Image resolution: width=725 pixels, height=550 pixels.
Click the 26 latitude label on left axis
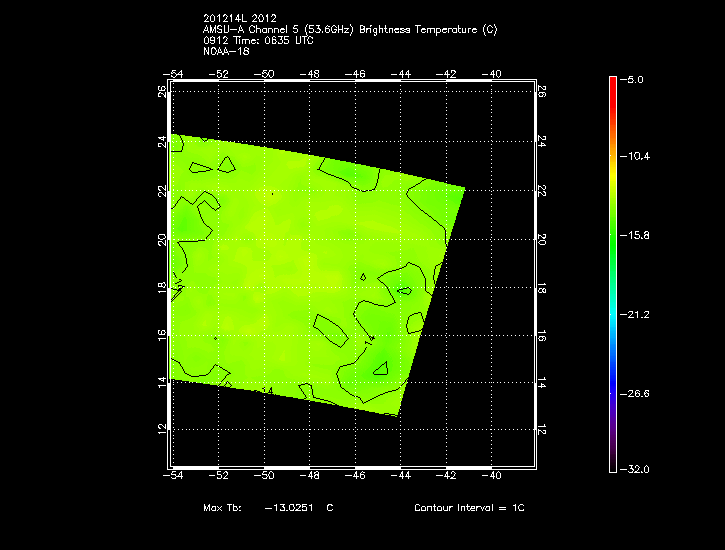pyautogui.click(x=163, y=91)
